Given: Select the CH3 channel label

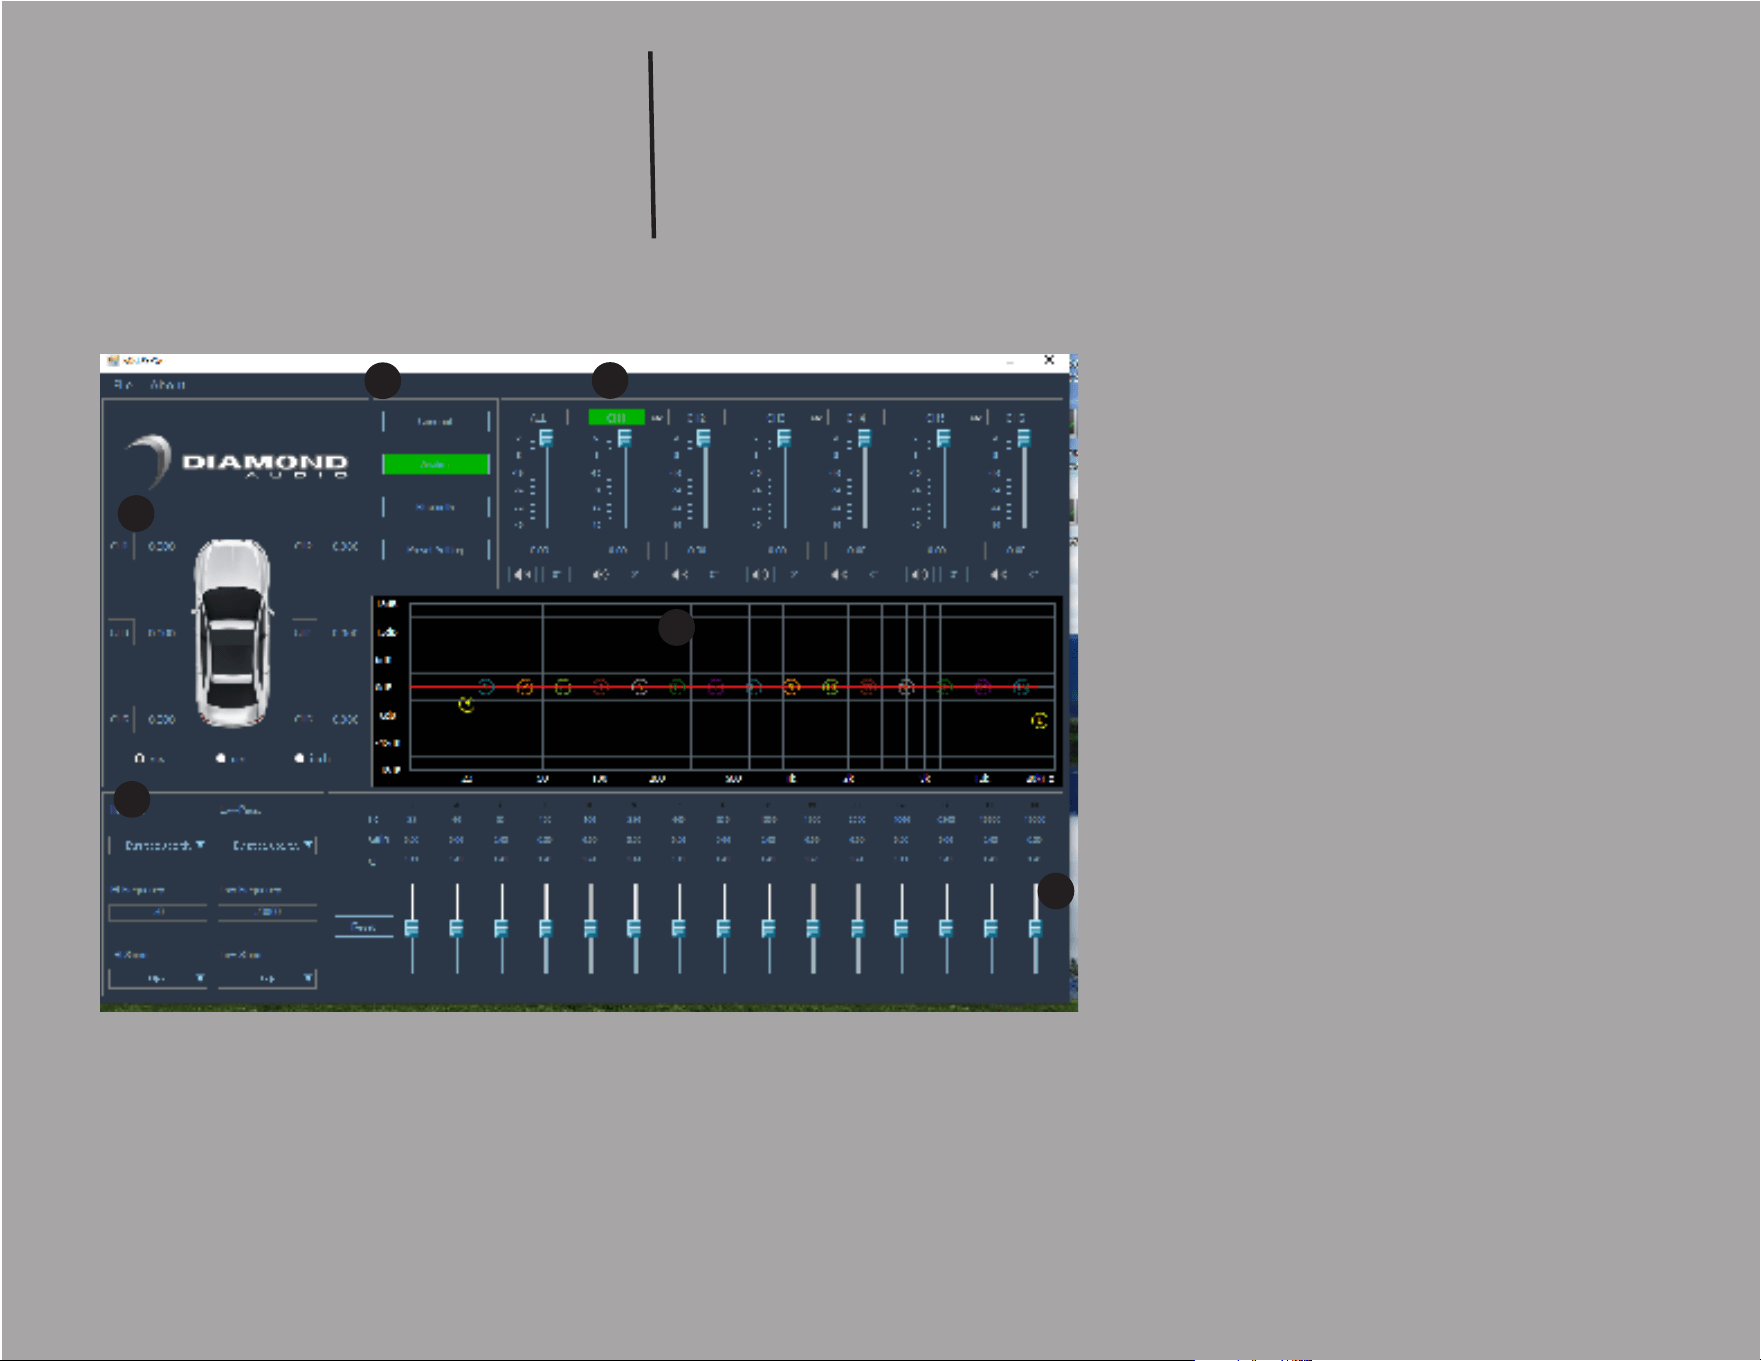Looking at the screenshot, I should coord(776,418).
